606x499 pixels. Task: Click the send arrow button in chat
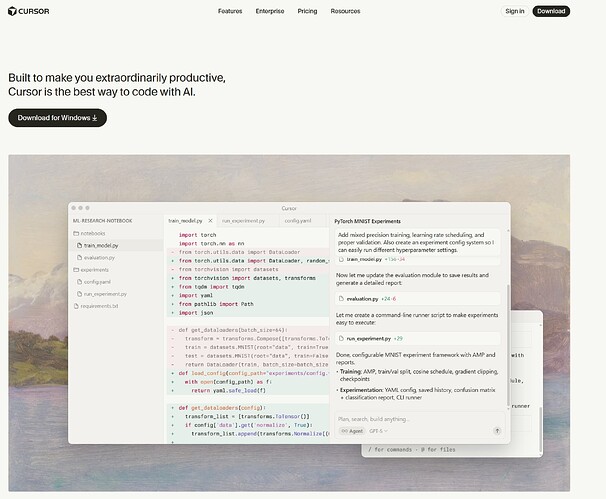click(x=497, y=431)
